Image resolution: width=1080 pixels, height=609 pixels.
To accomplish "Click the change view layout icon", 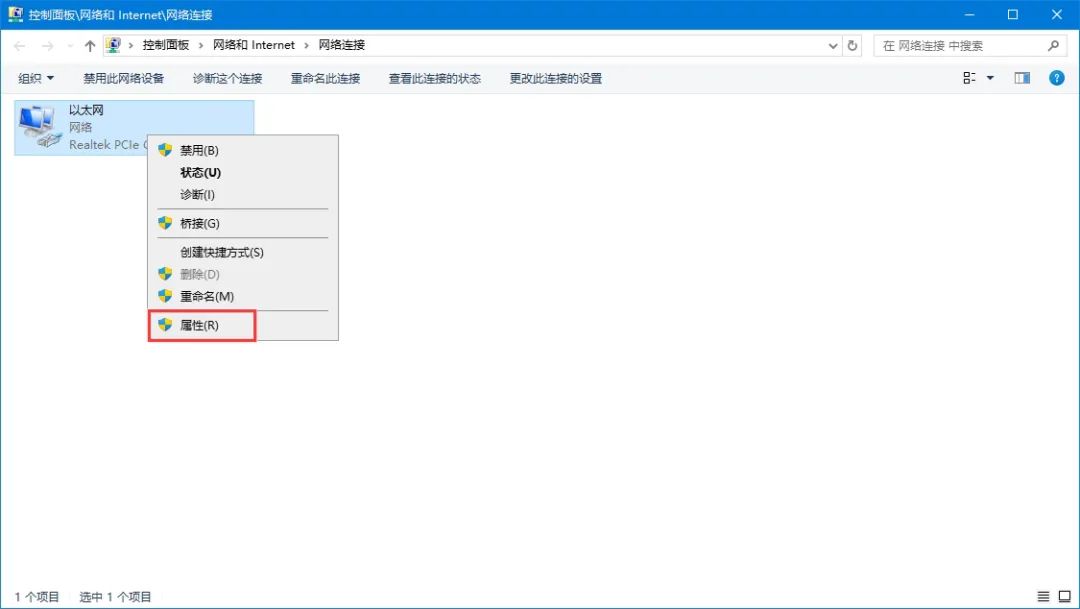I will (x=969, y=78).
